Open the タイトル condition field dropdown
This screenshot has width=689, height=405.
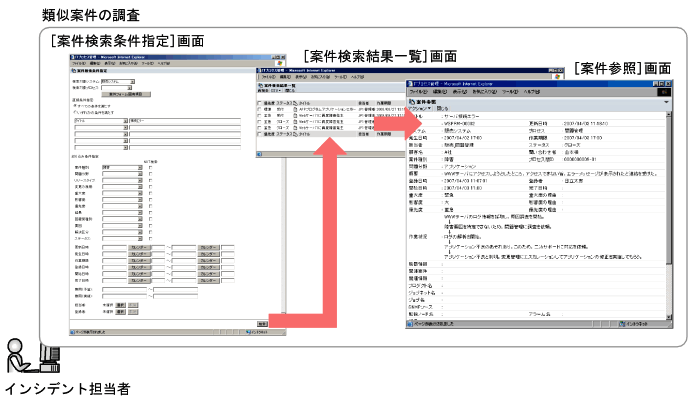[x=101, y=121]
